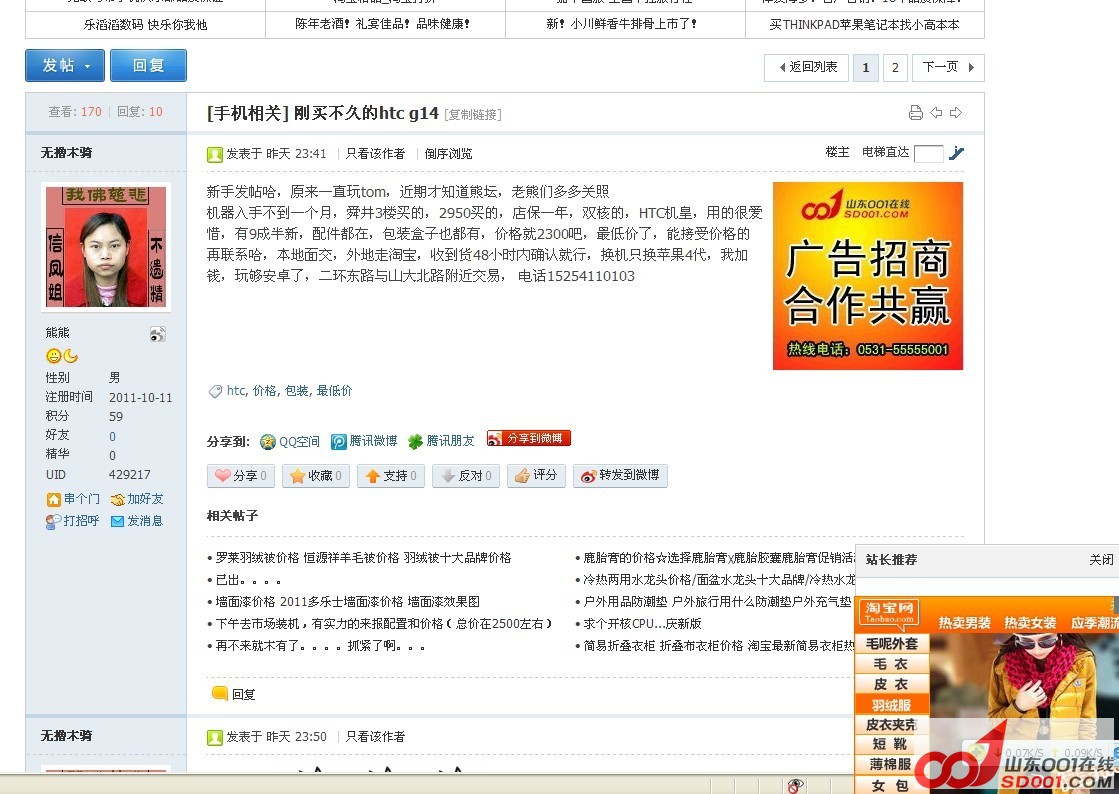Click the Weibo icon next to username 熊熊

[x=158, y=334]
